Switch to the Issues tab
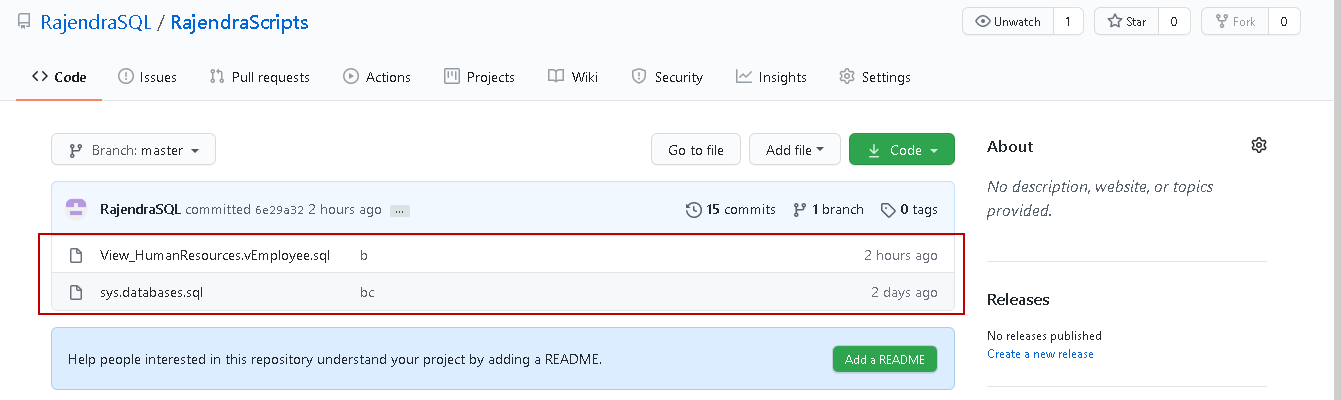Viewport: 1341px width, 400px height. [147, 77]
